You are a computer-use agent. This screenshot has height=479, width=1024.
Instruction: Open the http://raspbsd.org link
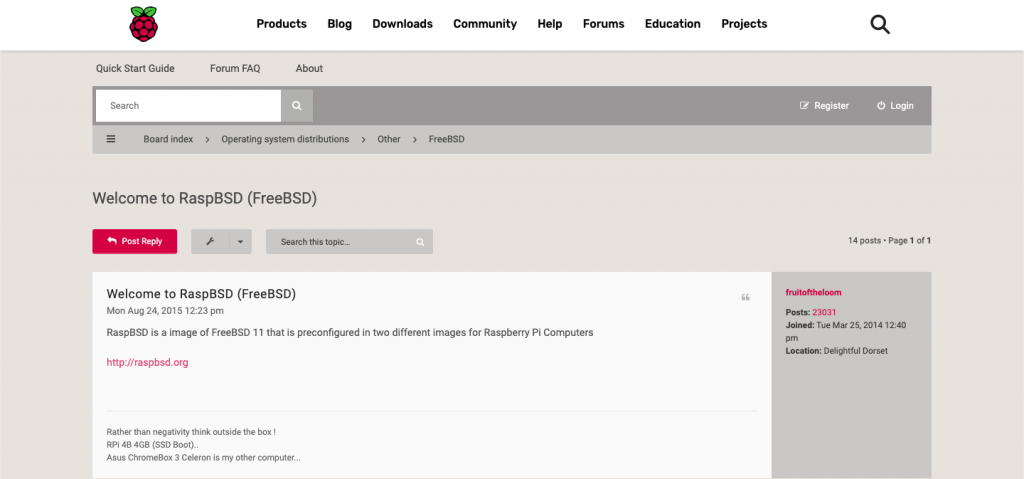click(148, 362)
